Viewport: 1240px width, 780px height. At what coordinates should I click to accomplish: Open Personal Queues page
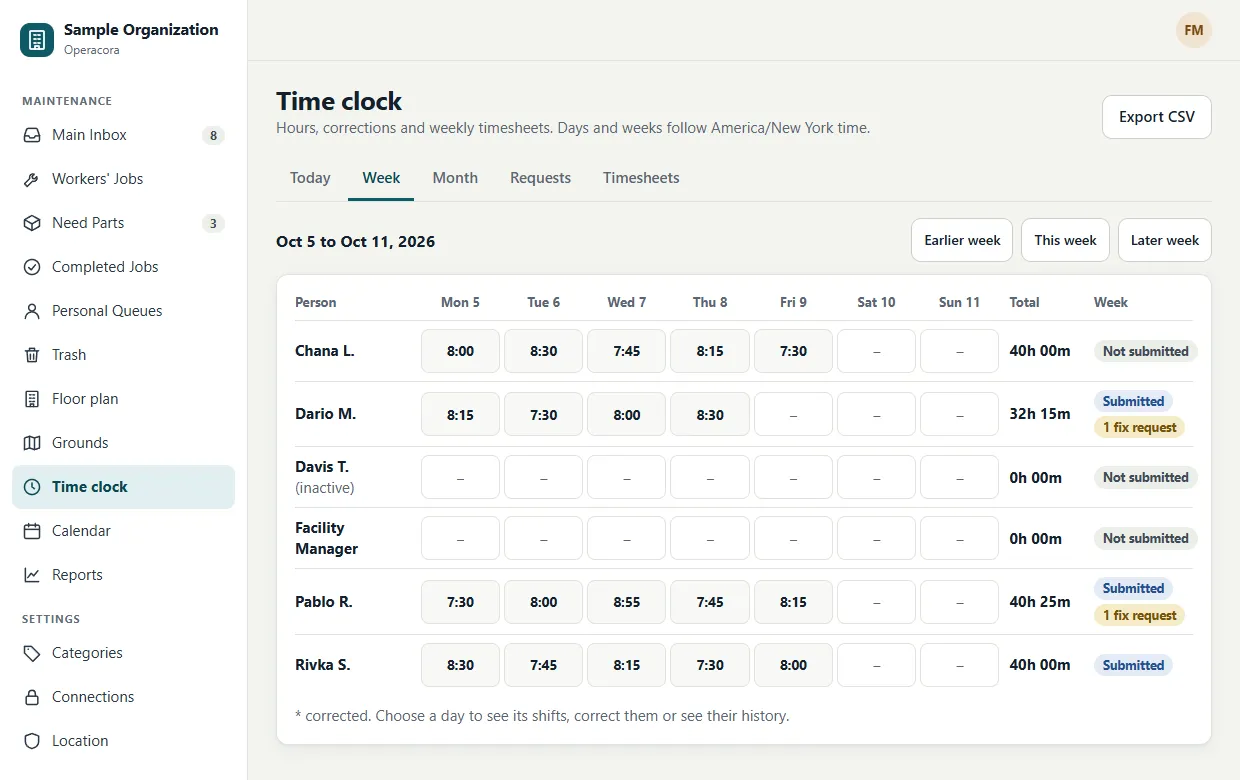[124, 311]
